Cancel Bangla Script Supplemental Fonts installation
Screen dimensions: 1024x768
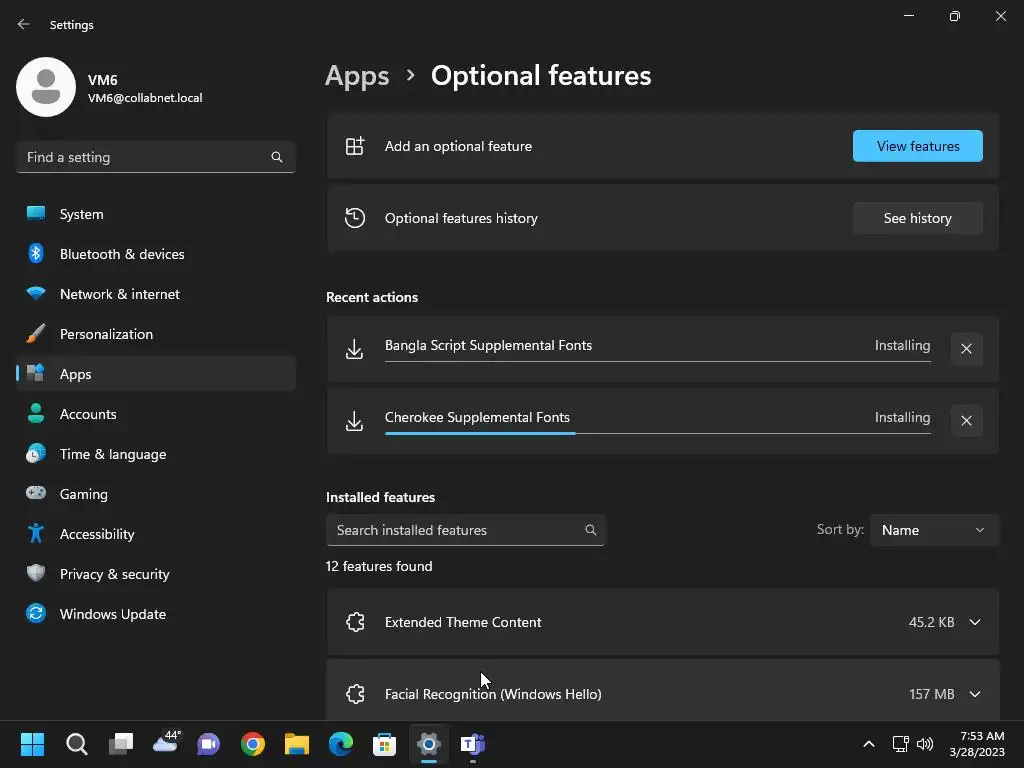966,349
